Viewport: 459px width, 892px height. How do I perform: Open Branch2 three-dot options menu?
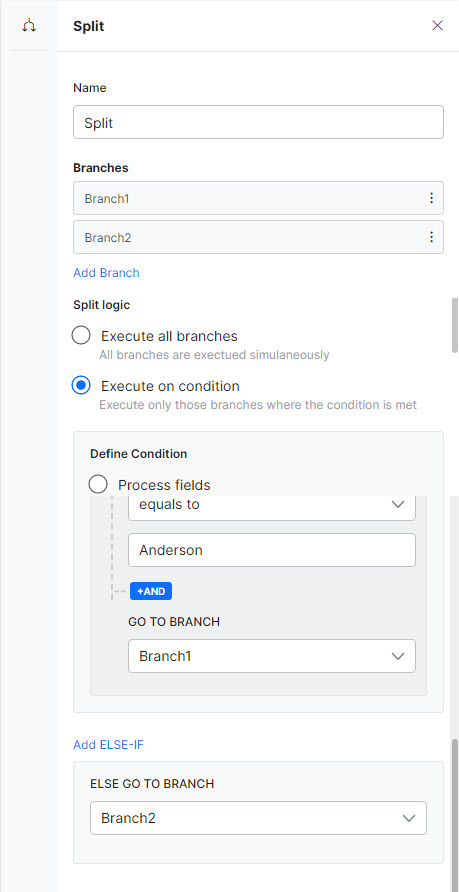[x=431, y=237]
